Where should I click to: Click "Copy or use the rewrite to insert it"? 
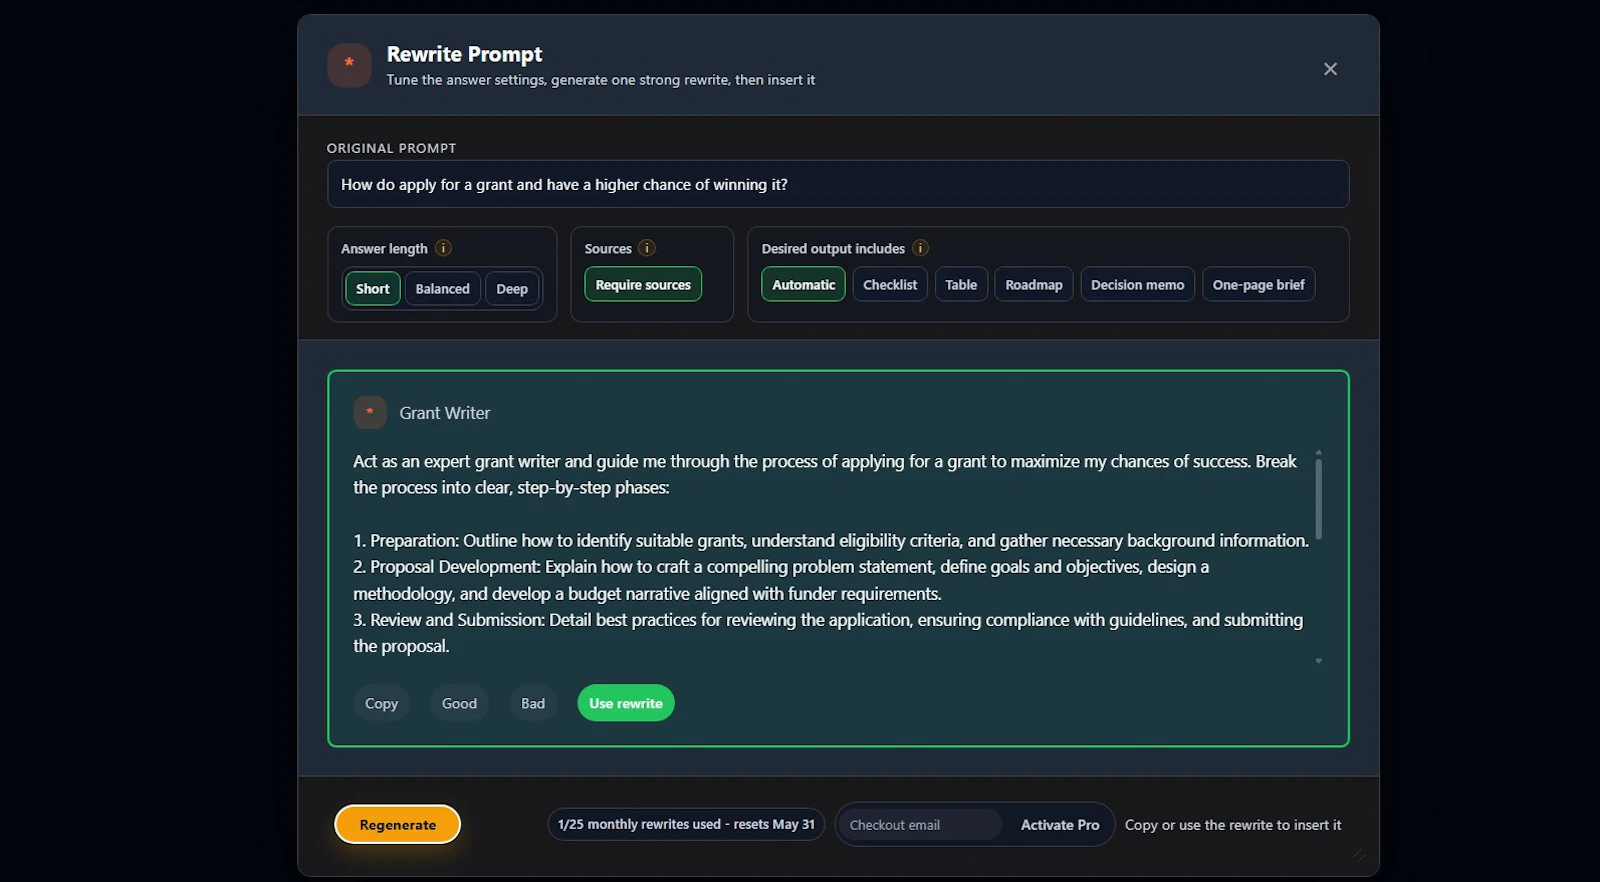(1233, 825)
